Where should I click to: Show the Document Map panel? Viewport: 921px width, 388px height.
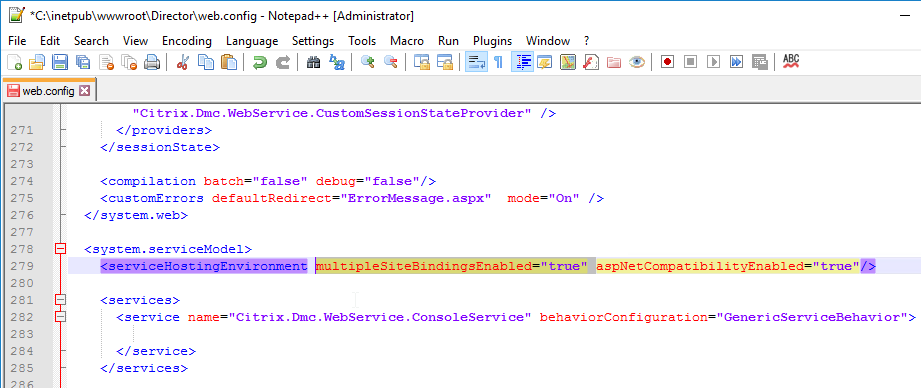coord(567,62)
